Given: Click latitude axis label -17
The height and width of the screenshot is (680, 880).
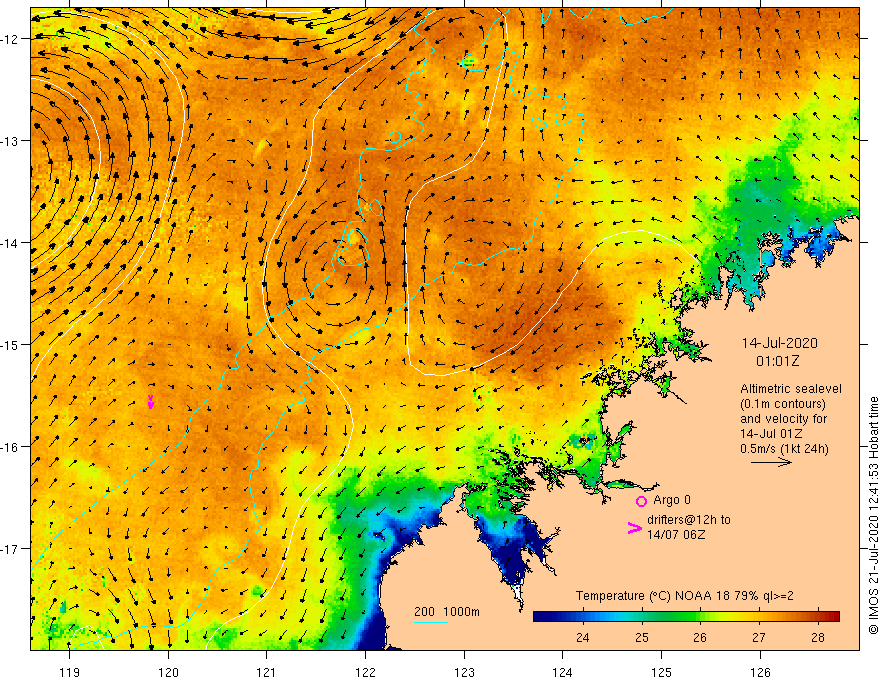Looking at the screenshot, I should click(x=9, y=549).
